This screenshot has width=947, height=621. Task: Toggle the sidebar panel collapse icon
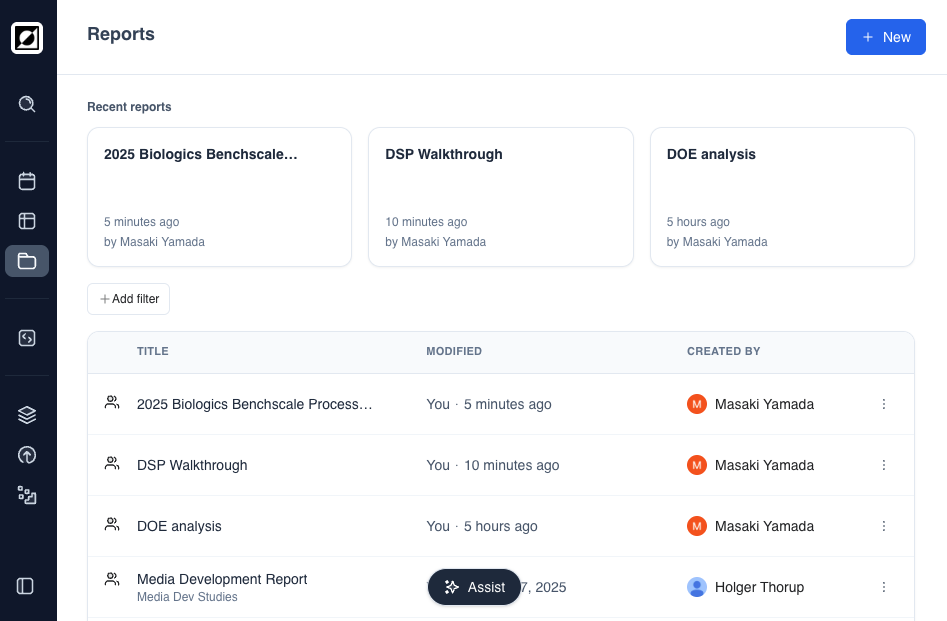[26, 586]
